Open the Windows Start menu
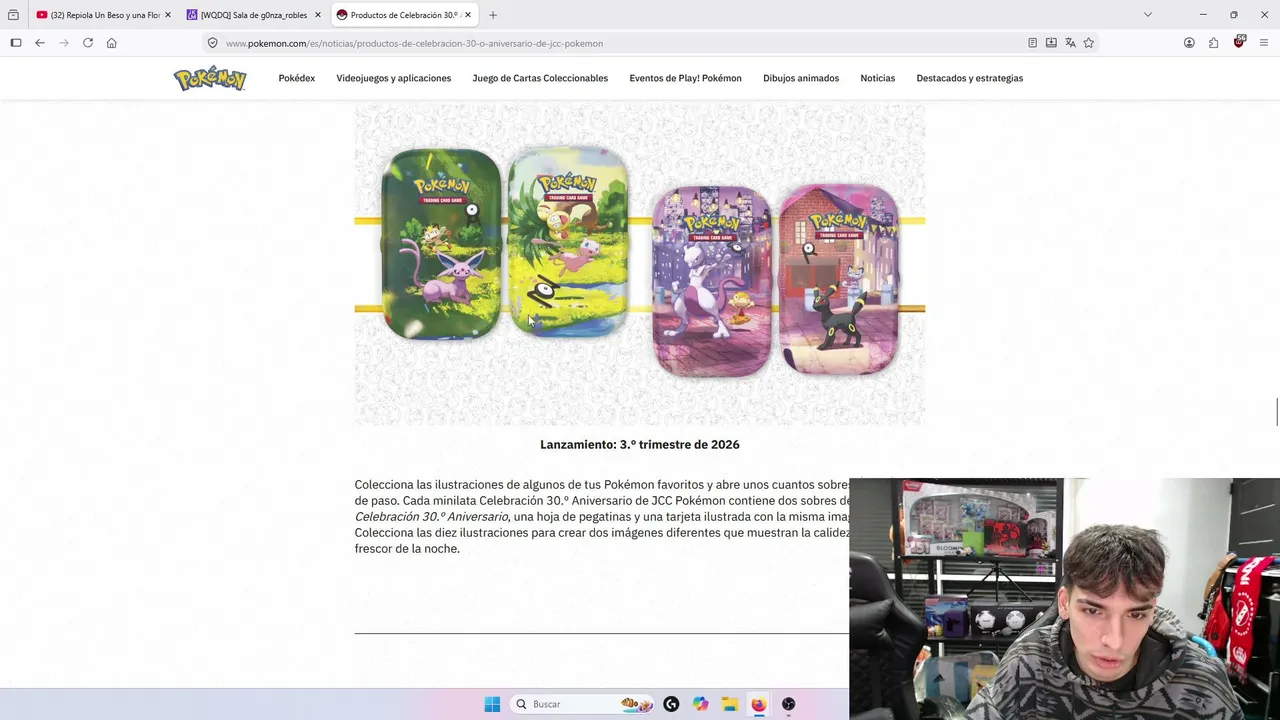 tap(492, 704)
